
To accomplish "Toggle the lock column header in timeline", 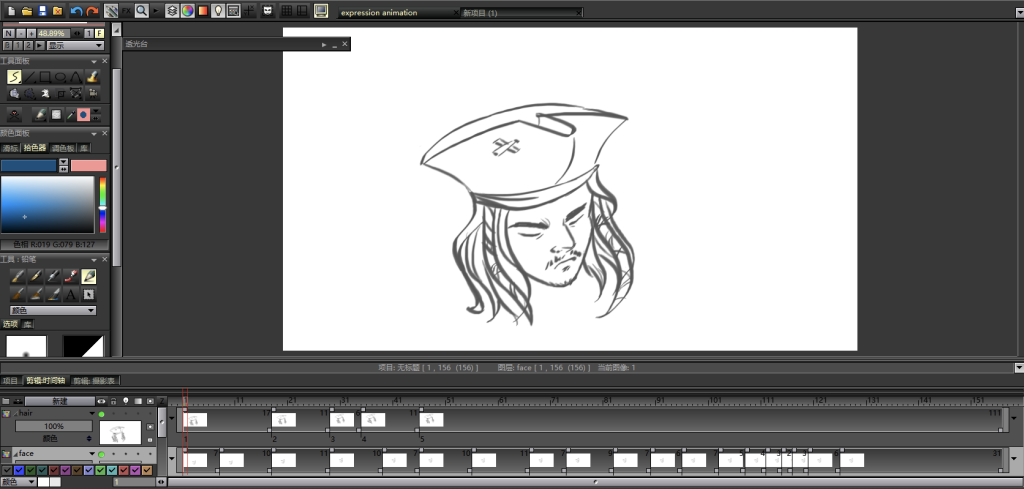I will tap(114, 401).
